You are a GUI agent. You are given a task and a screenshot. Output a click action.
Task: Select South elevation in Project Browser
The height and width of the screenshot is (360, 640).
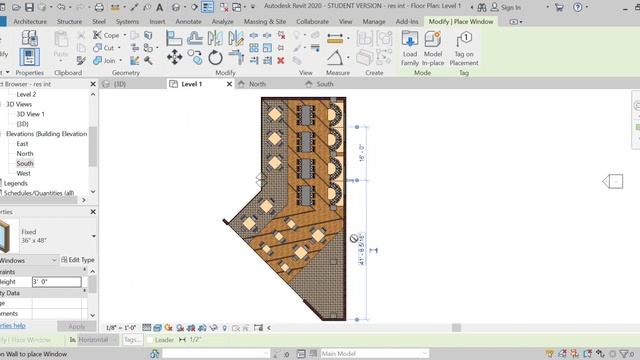click(25, 163)
